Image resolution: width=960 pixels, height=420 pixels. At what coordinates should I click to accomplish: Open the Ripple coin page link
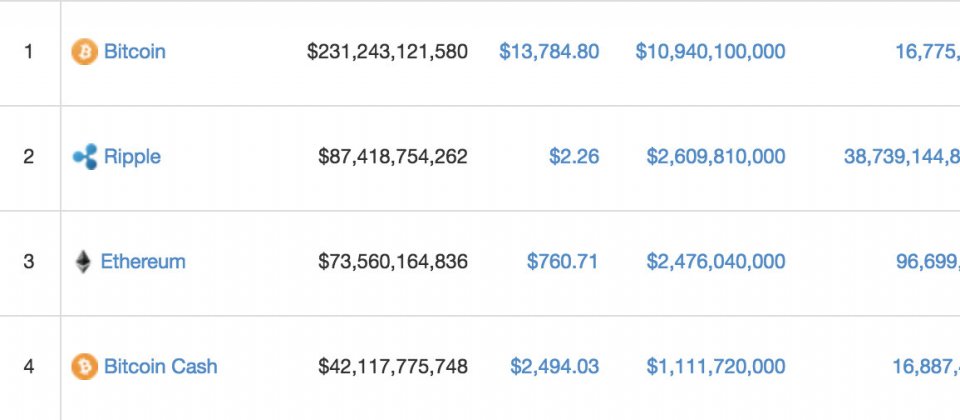pyautogui.click(x=132, y=157)
